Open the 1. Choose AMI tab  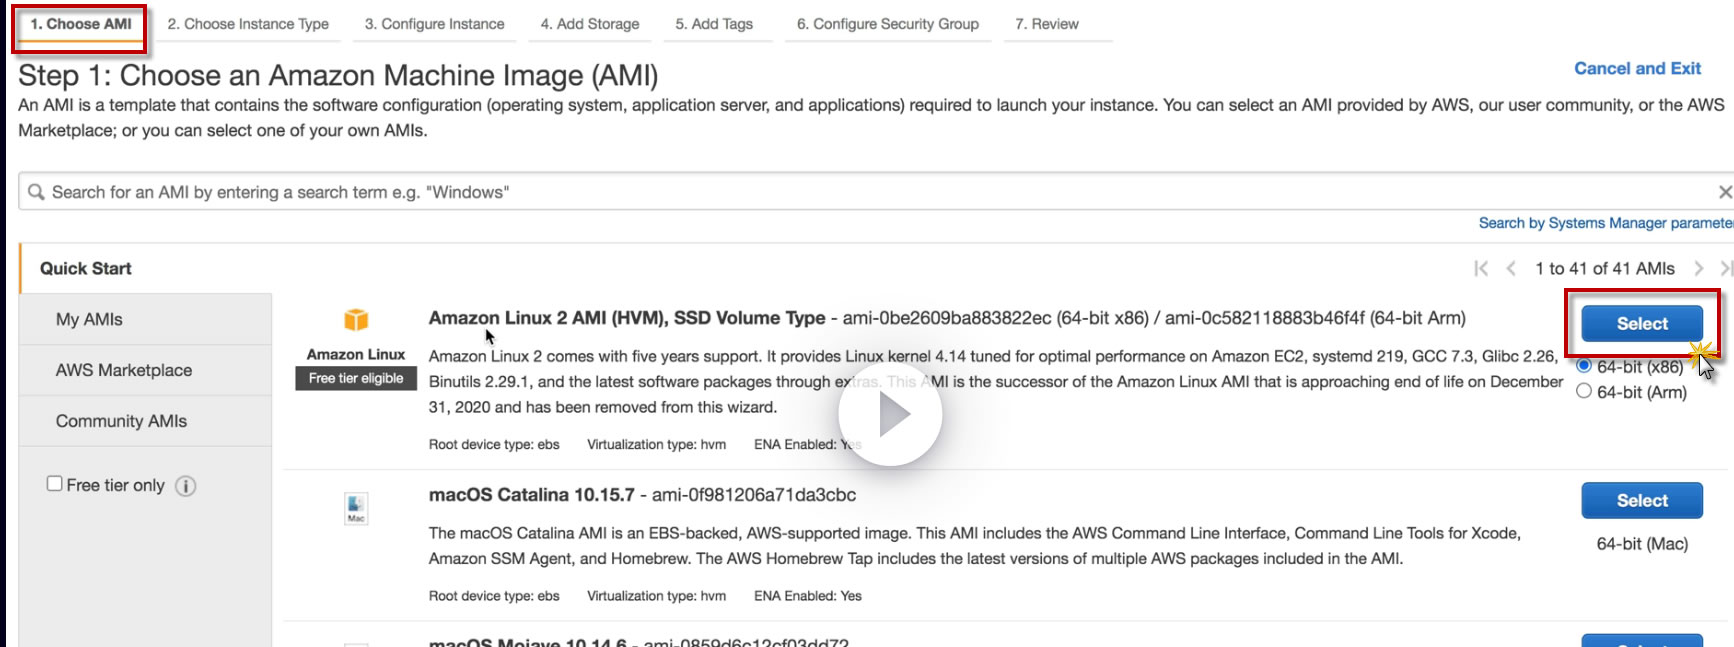pyautogui.click(x=80, y=24)
